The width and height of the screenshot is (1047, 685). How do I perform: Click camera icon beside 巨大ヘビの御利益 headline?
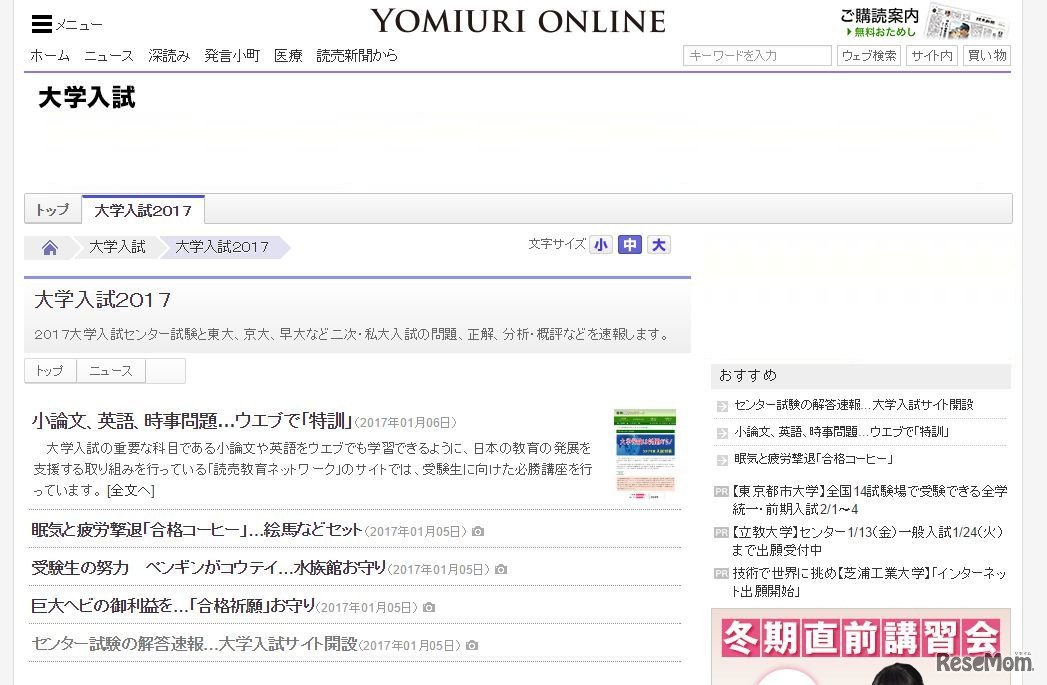pos(429,608)
